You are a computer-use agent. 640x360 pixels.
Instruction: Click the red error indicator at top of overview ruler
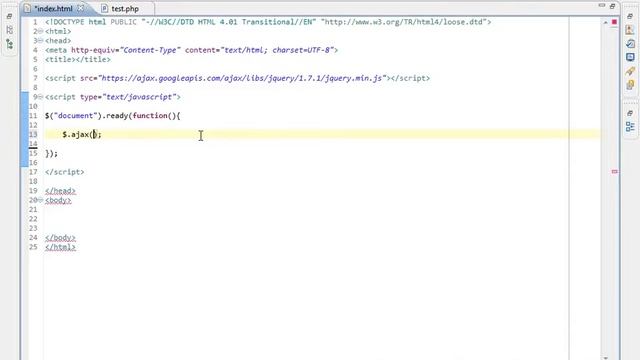coord(614,22)
